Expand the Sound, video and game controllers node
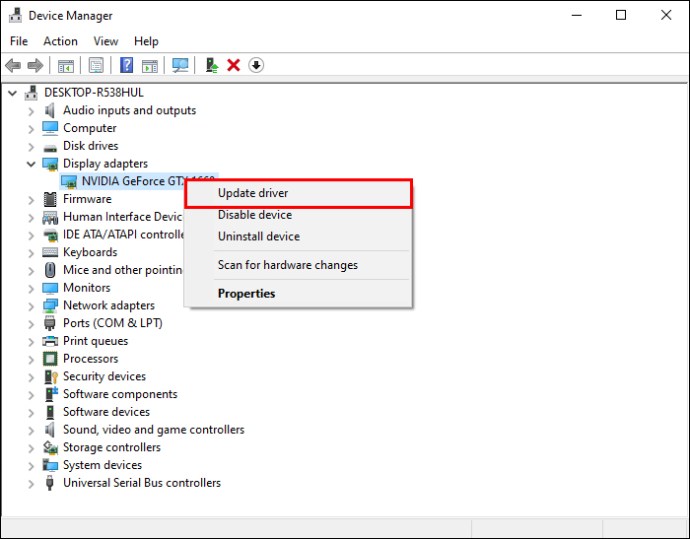The width and height of the screenshot is (690, 539). pyautogui.click(x=31, y=429)
